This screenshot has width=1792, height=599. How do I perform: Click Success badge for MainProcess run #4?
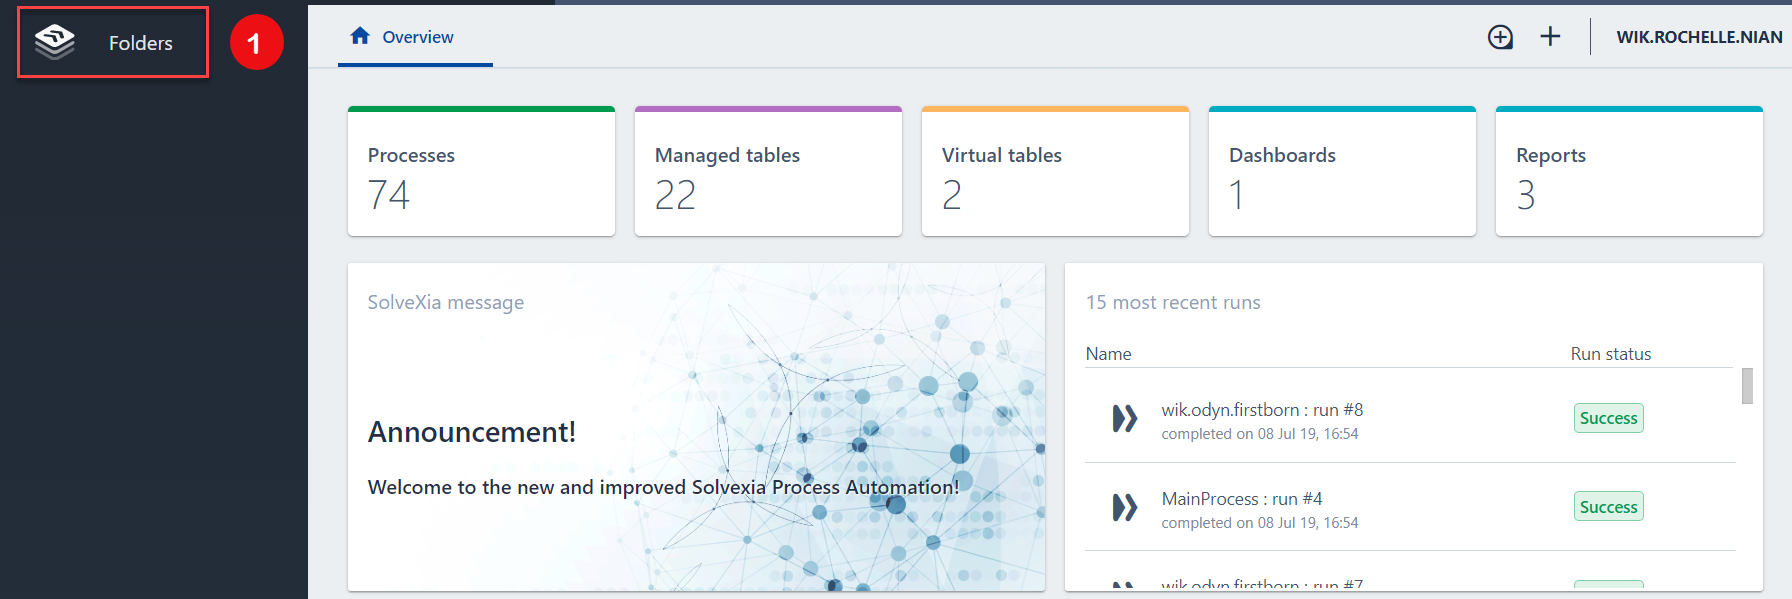(x=1608, y=507)
